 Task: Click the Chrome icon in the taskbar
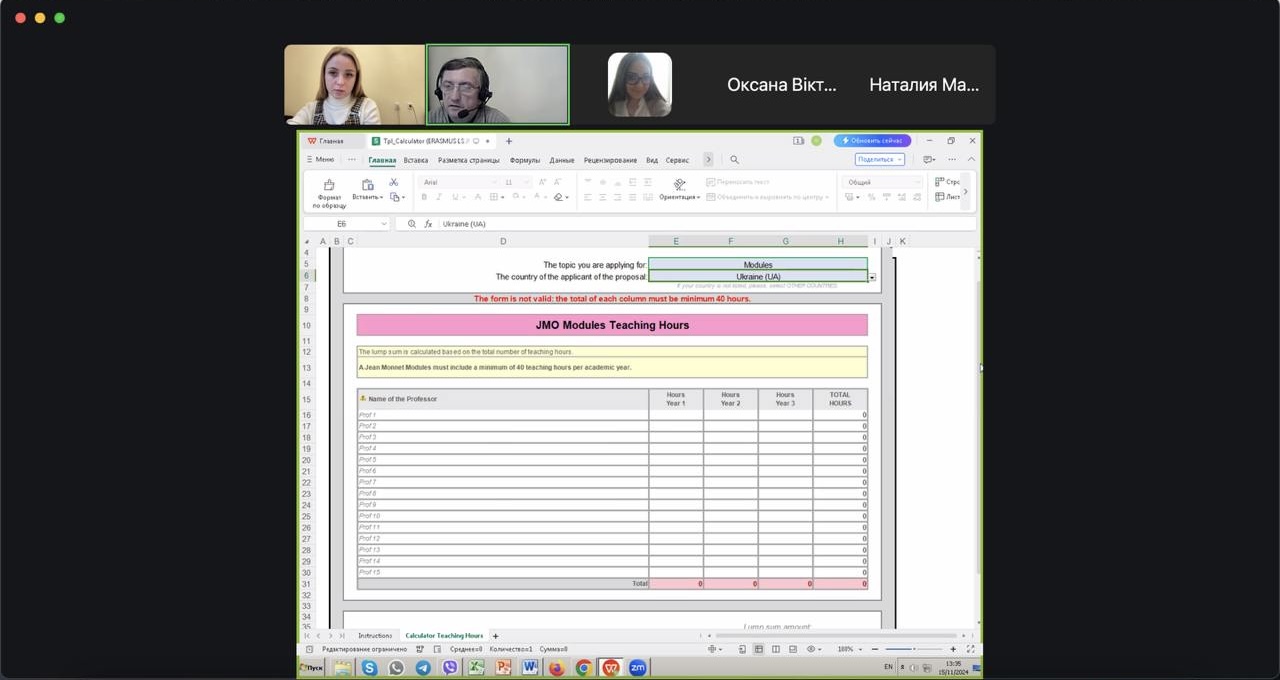[x=583, y=667]
